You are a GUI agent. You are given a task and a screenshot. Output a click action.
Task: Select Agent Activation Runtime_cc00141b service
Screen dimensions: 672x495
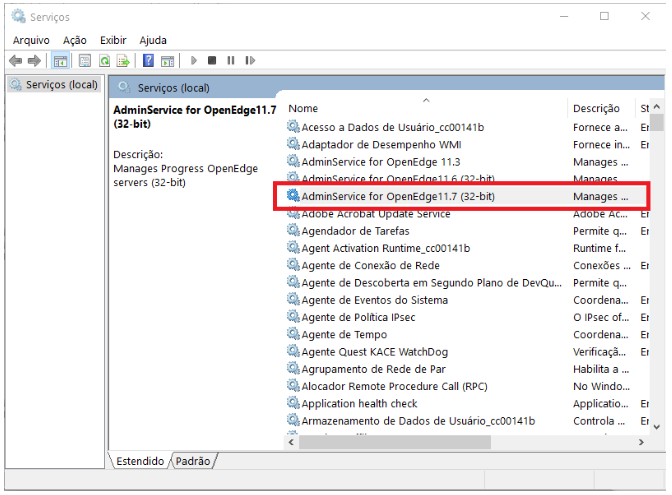(x=467, y=248)
